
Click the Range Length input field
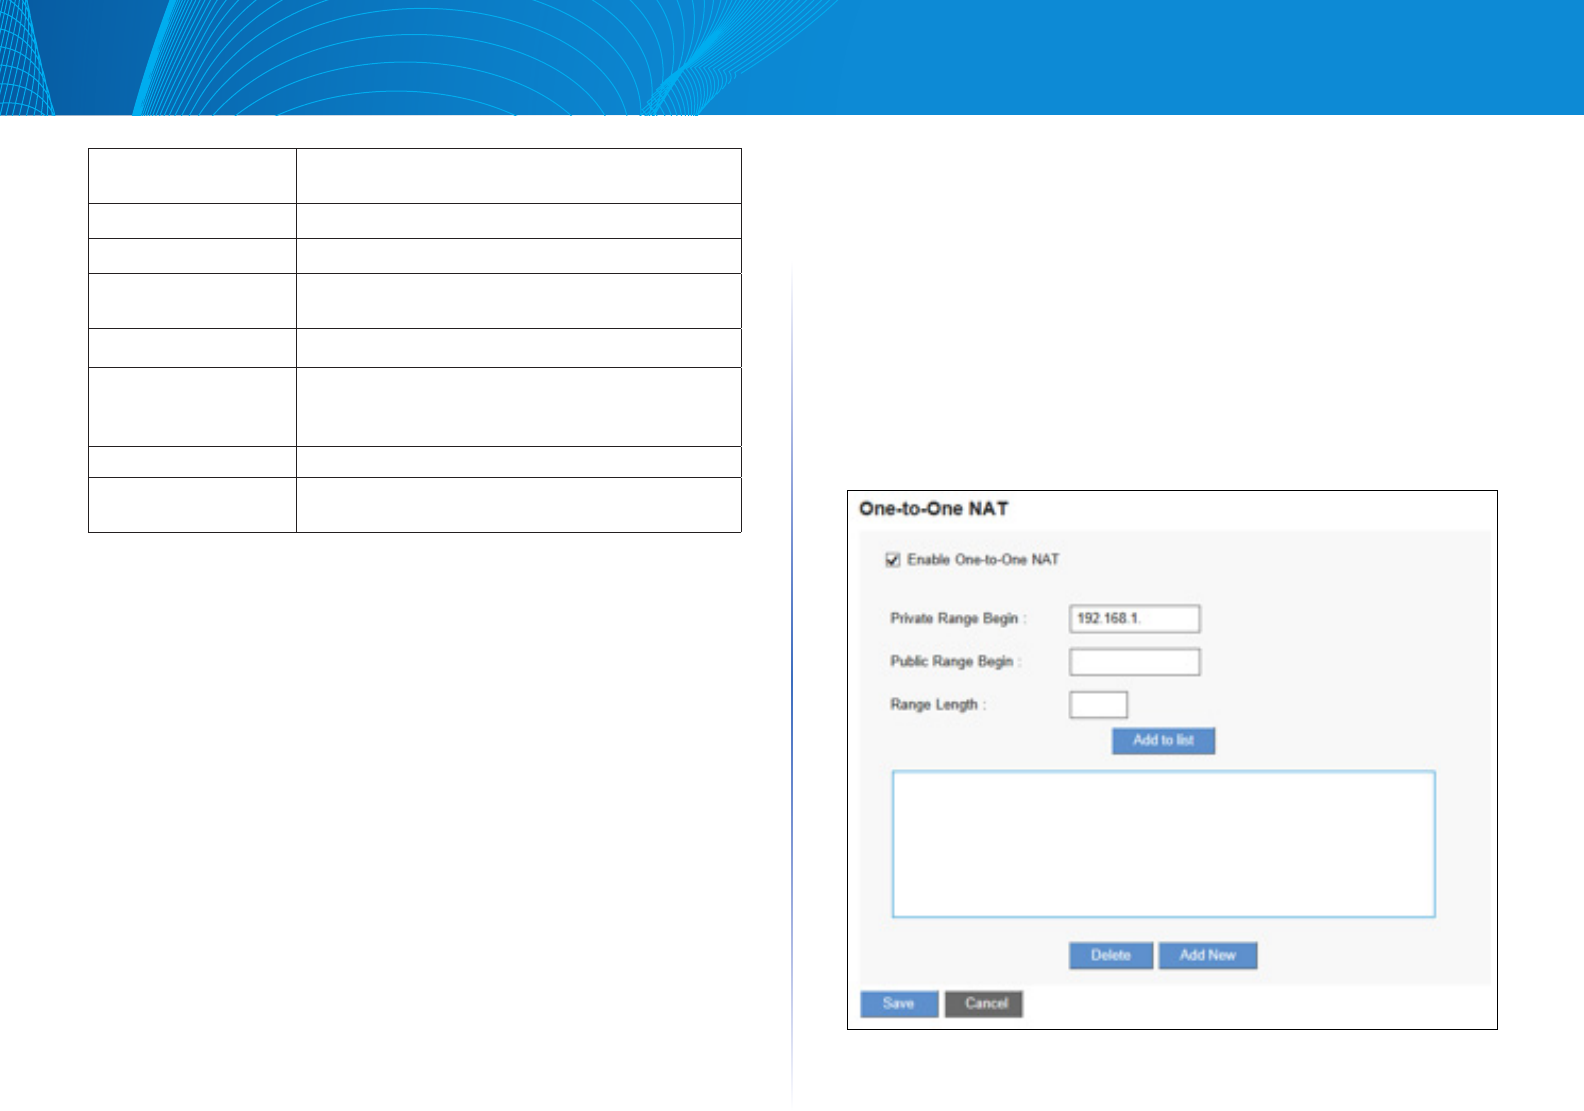coord(1098,705)
